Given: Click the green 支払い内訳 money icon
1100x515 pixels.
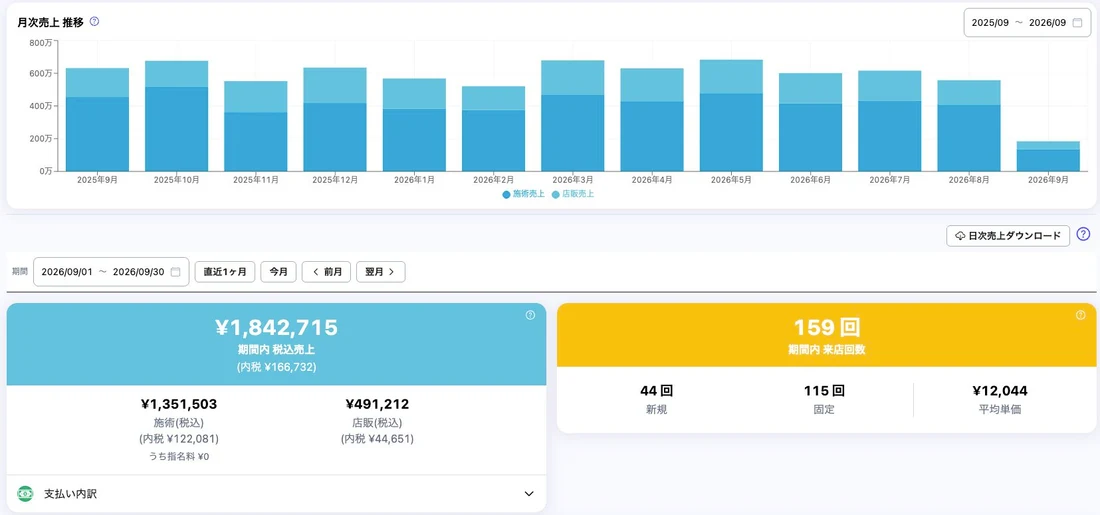Looking at the screenshot, I should coord(25,494).
